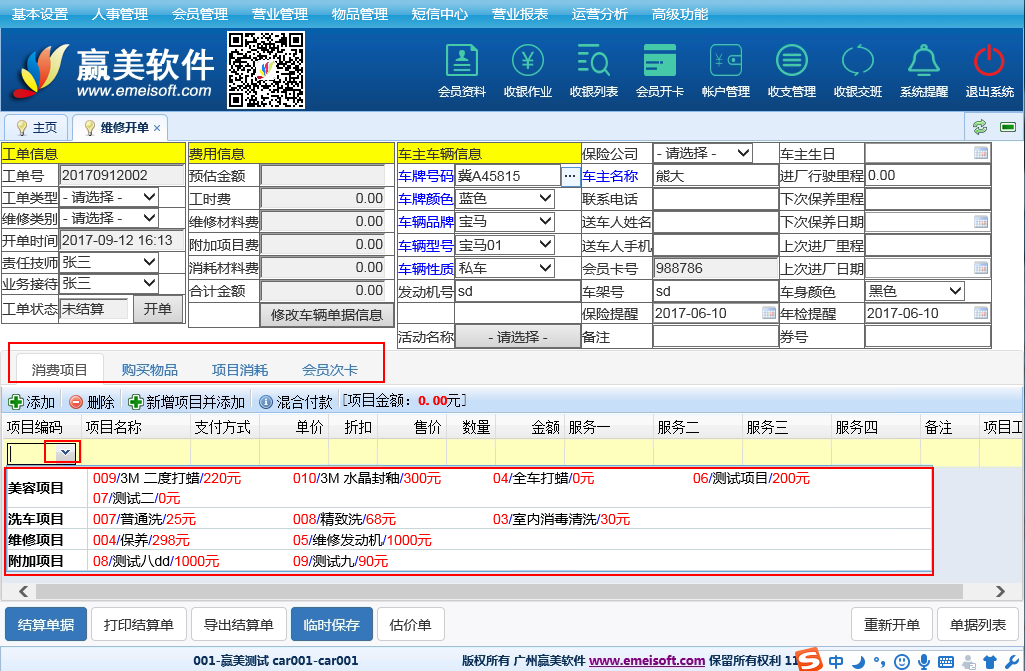This screenshot has width=1025, height=671.
Task: Open the 系统提醒 bell notification icon
Action: (x=923, y=70)
